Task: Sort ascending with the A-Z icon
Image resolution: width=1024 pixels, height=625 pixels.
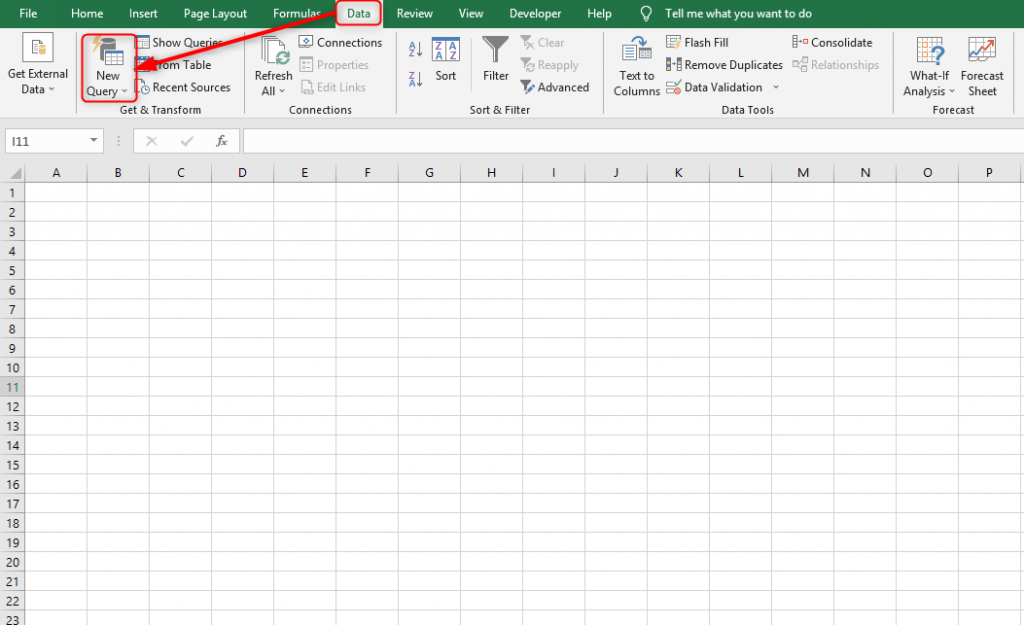Action: coord(415,47)
